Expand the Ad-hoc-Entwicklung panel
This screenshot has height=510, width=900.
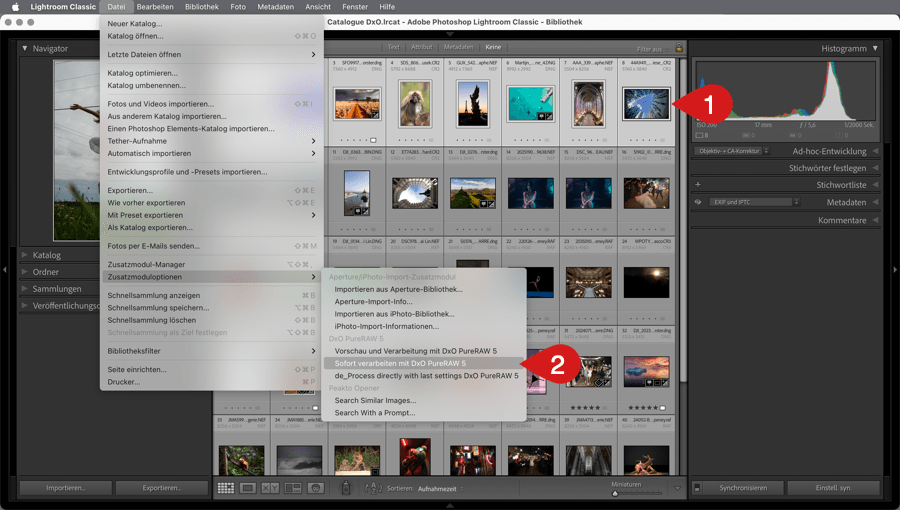(875, 151)
